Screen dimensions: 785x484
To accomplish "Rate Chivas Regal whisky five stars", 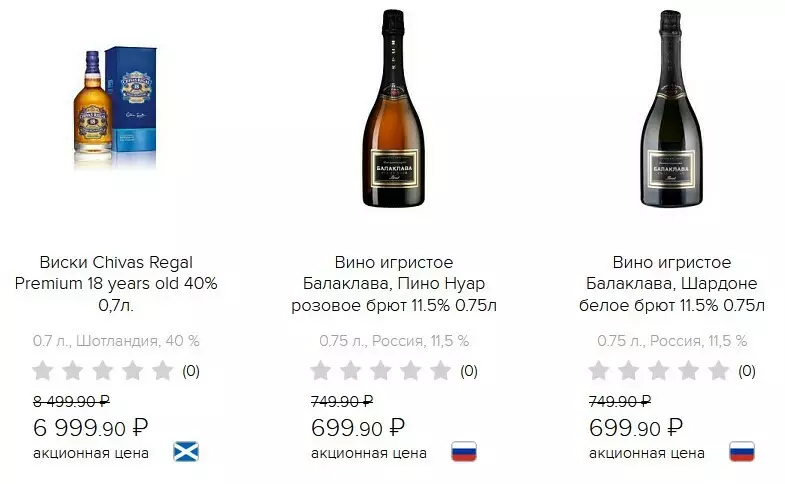I will pyautogui.click(x=163, y=372).
